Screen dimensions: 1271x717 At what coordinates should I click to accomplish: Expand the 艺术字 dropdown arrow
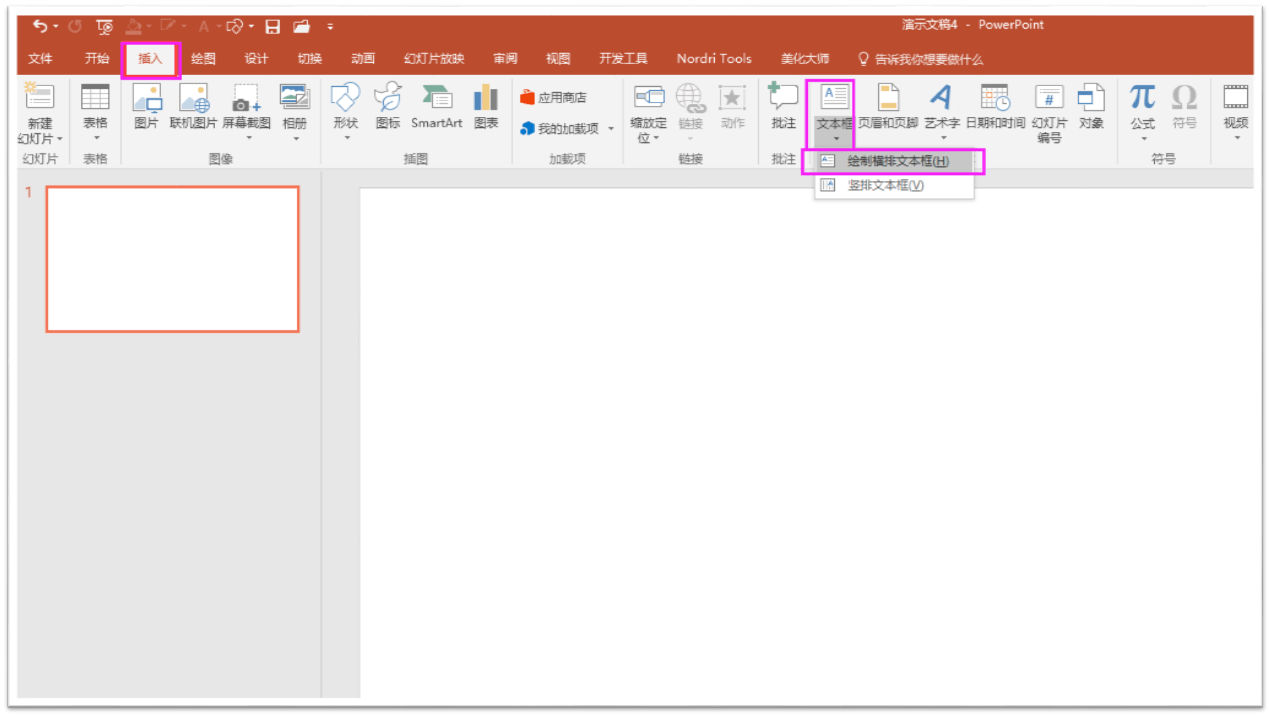pos(942,139)
